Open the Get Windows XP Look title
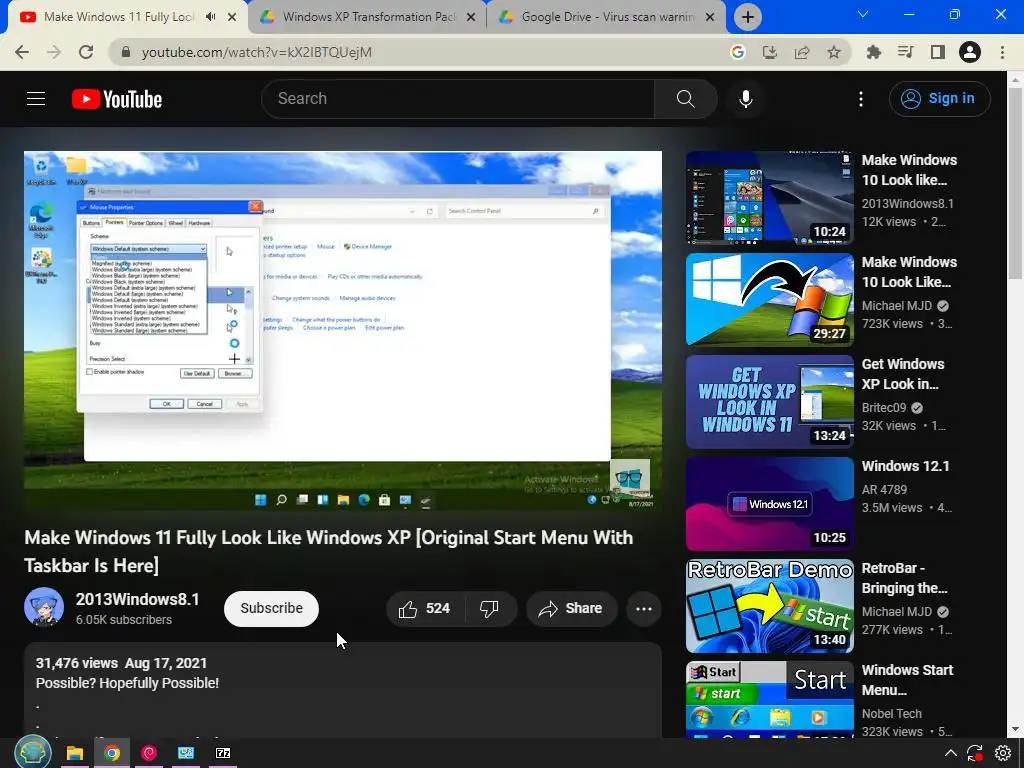Image resolution: width=1024 pixels, height=768 pixels. 903,374
